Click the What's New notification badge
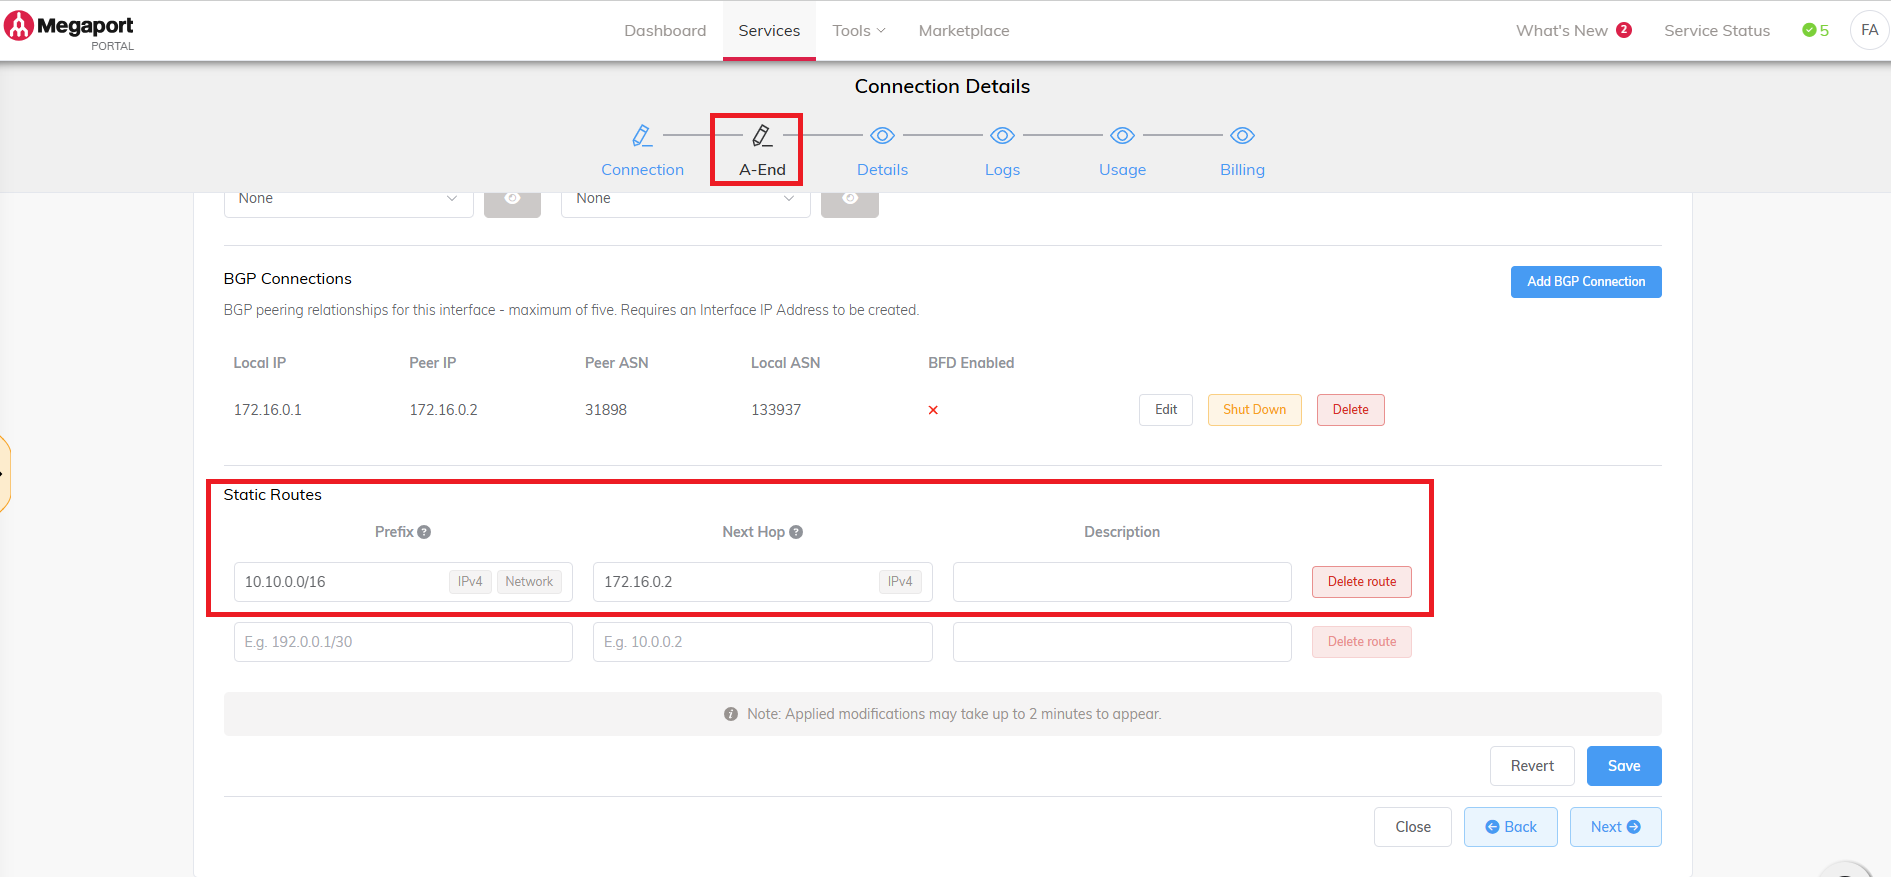1891x877 pixels. point(1624,30)
